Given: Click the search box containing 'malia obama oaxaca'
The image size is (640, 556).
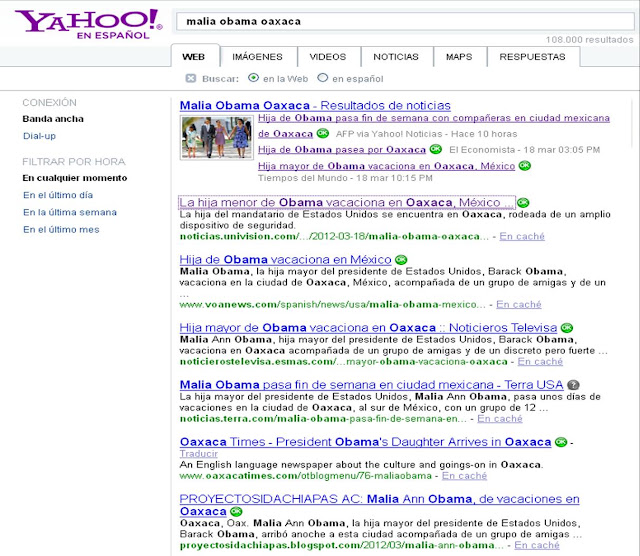Looking at the screenshot, I should click(405, 21).
